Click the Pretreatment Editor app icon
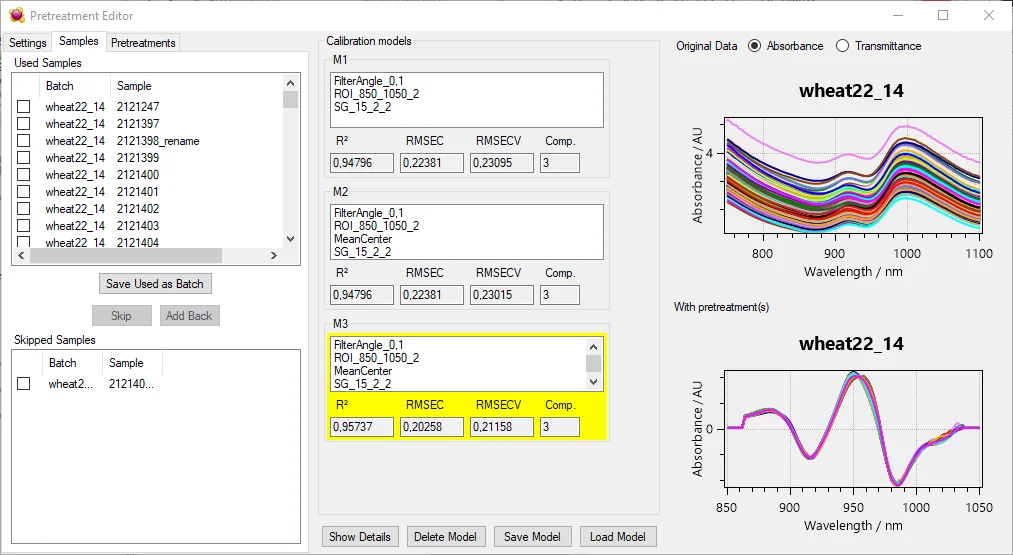The height and width of the screenshot is (555, 1013). pos(16,16)
